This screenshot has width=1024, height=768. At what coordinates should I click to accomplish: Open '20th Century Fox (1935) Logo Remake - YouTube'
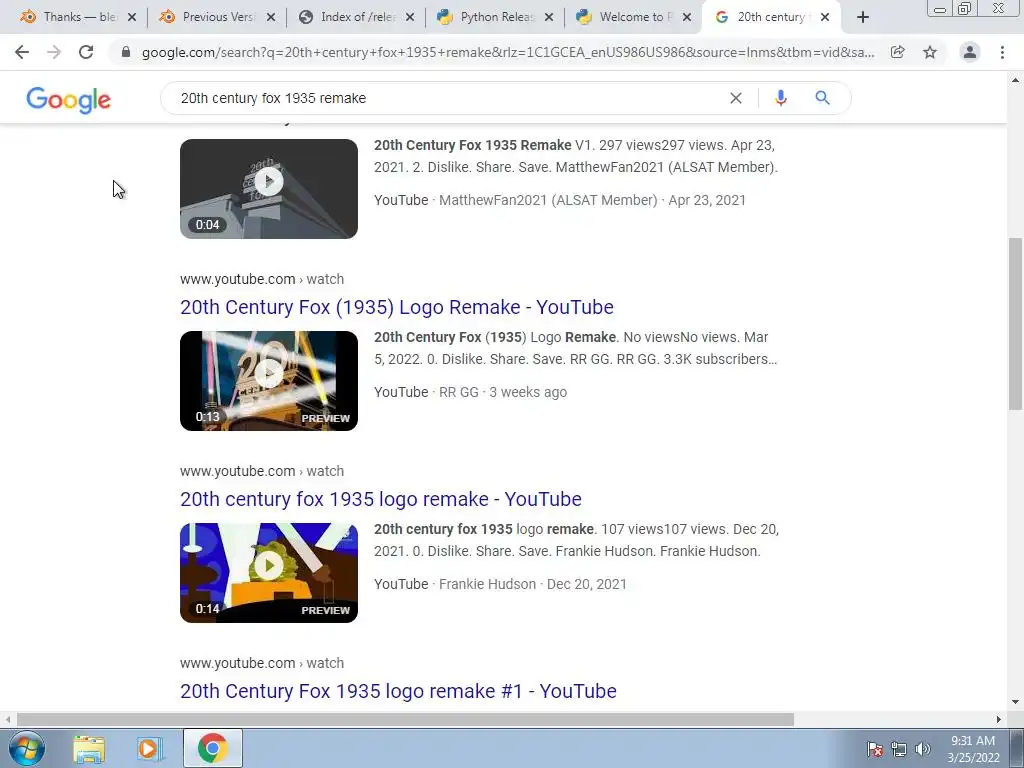(x=396, y=307)
